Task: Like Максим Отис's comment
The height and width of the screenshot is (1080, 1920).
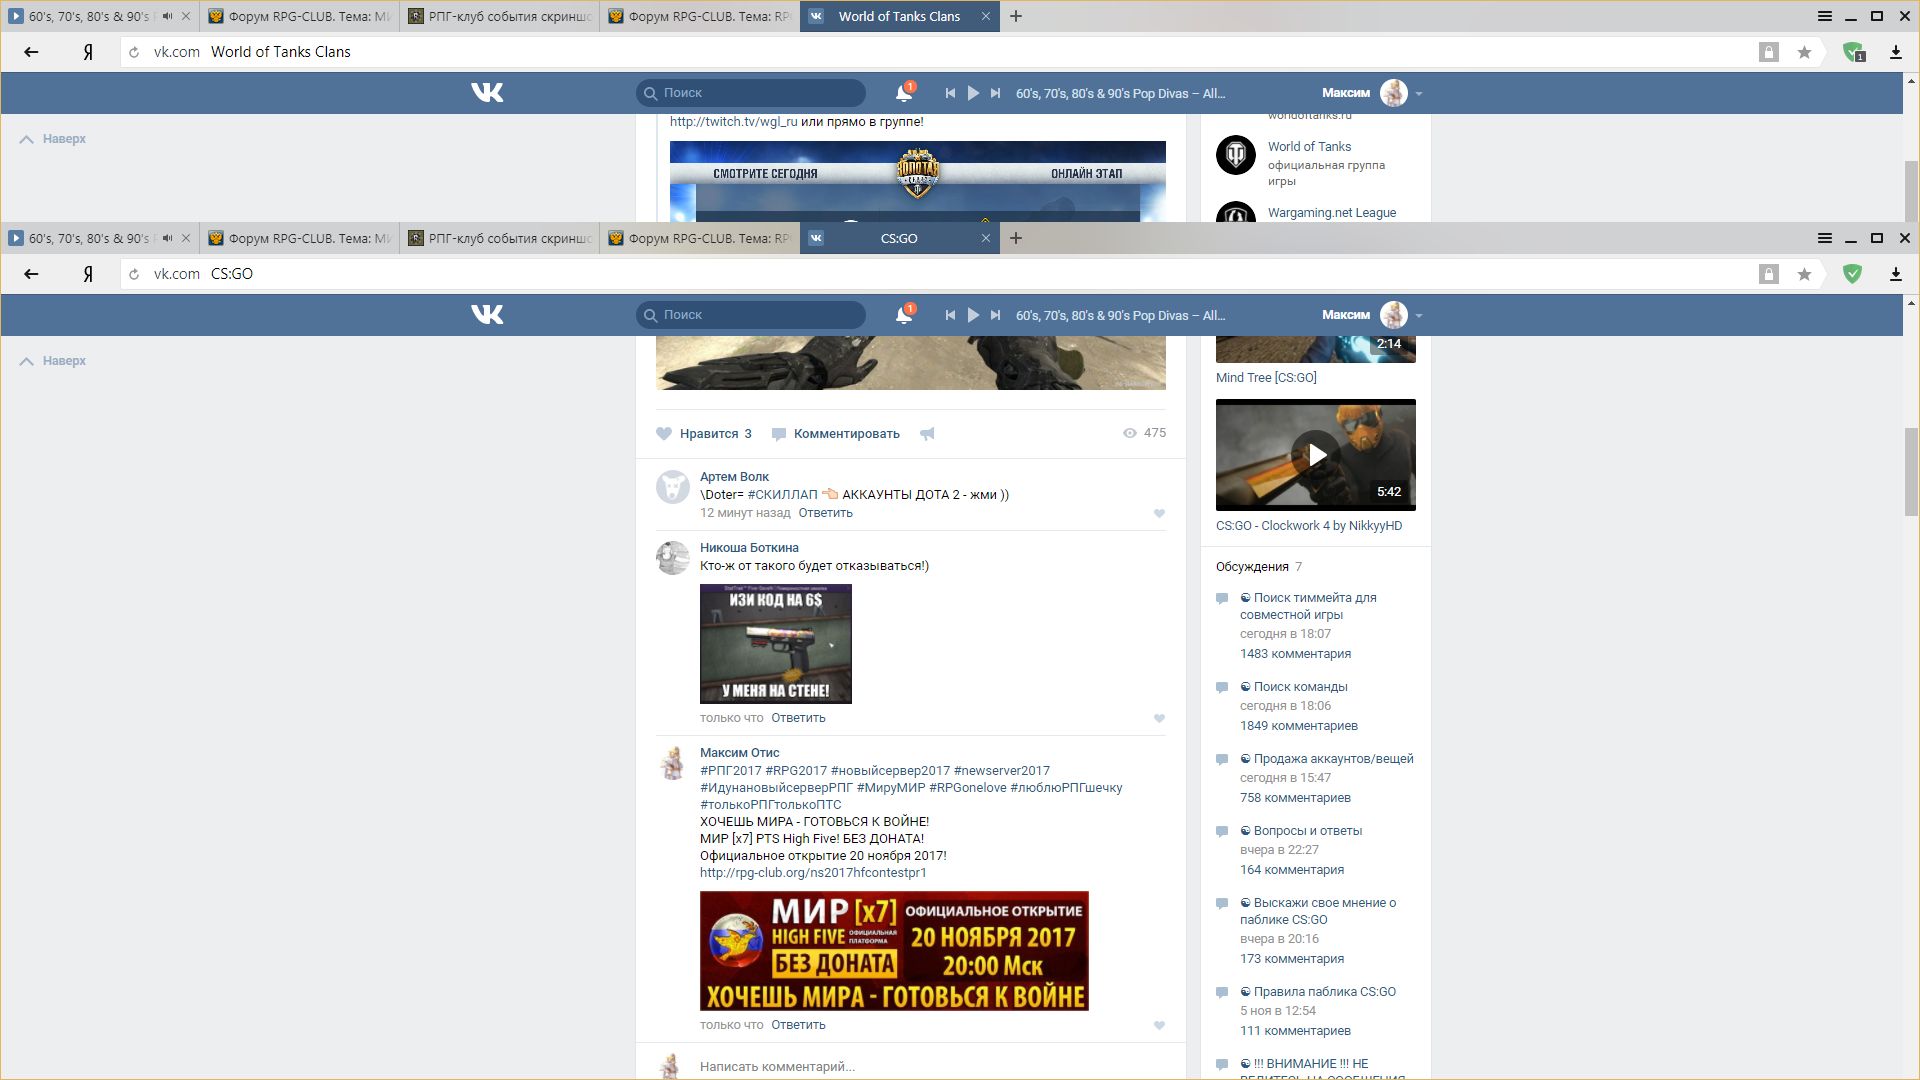Action: pyautogui.click(x=1159, y=1026)
